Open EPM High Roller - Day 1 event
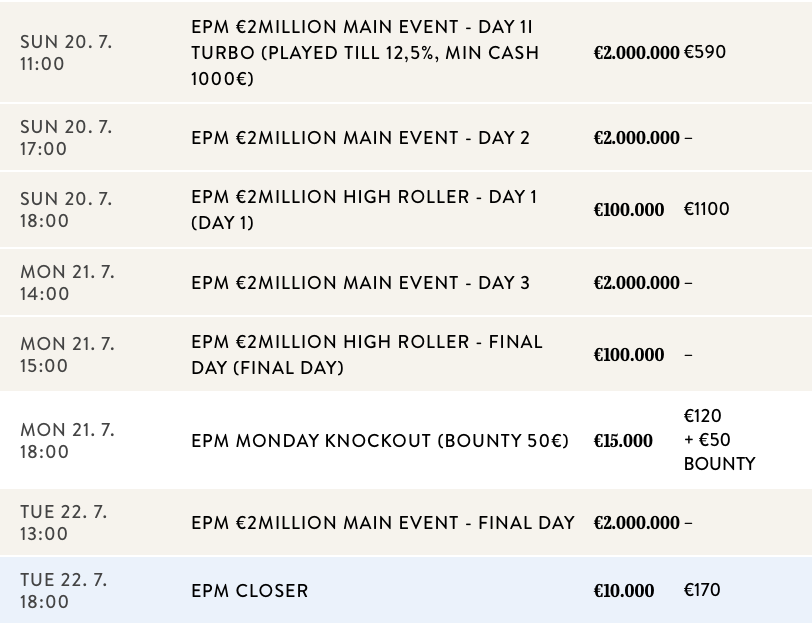This screenshot has width=812, height=626. click(x=364, y=209)
